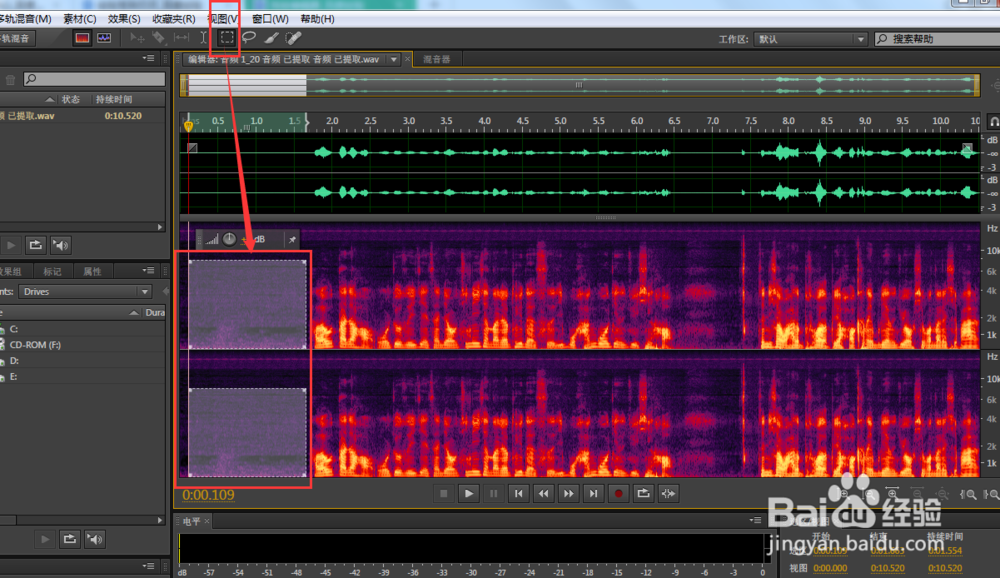Toggle the spectral pitch display button

[x=104, y=38]
